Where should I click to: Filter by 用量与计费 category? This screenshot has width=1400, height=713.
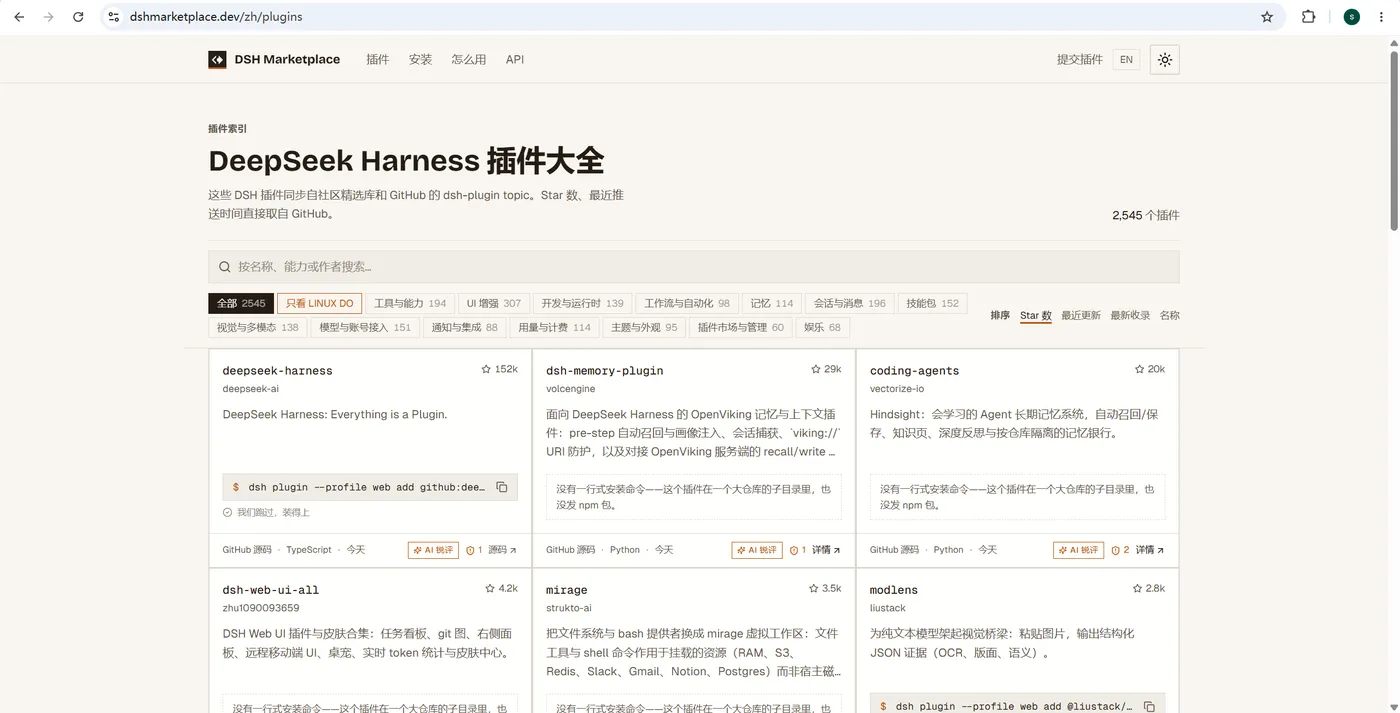554,327
